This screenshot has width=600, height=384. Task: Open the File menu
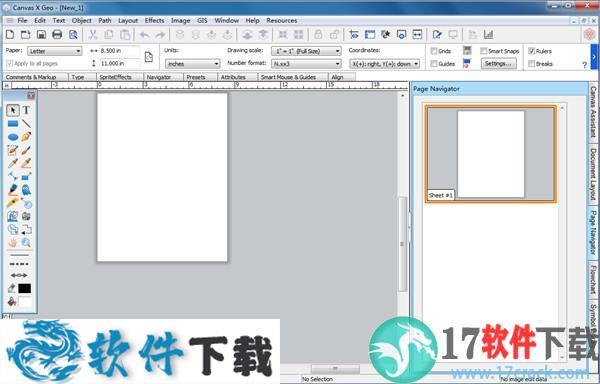point(22,21)
